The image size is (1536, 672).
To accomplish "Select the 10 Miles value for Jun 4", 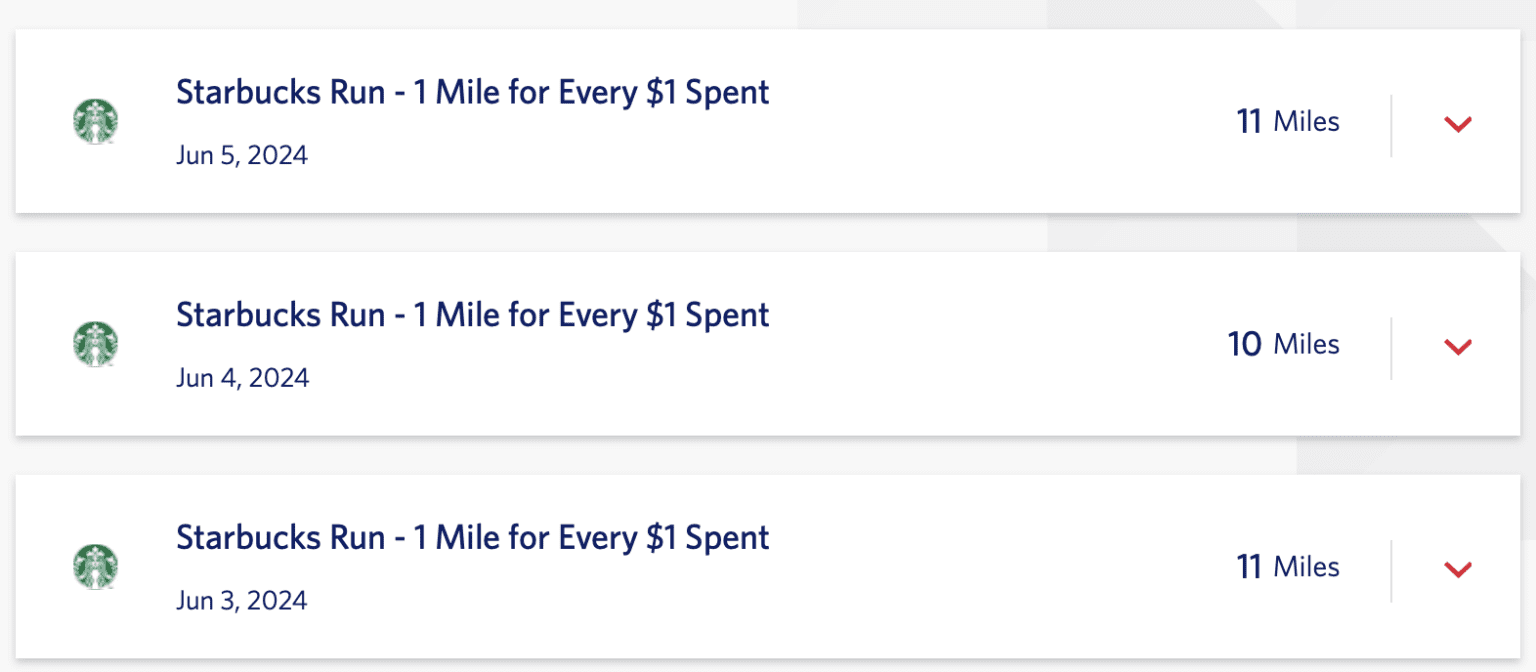I will (x=1284, y=344).
